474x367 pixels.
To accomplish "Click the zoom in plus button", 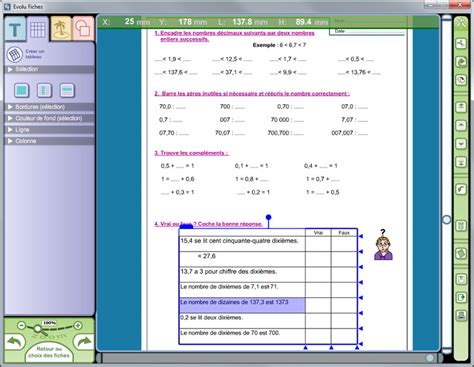I will coord(78,325).
